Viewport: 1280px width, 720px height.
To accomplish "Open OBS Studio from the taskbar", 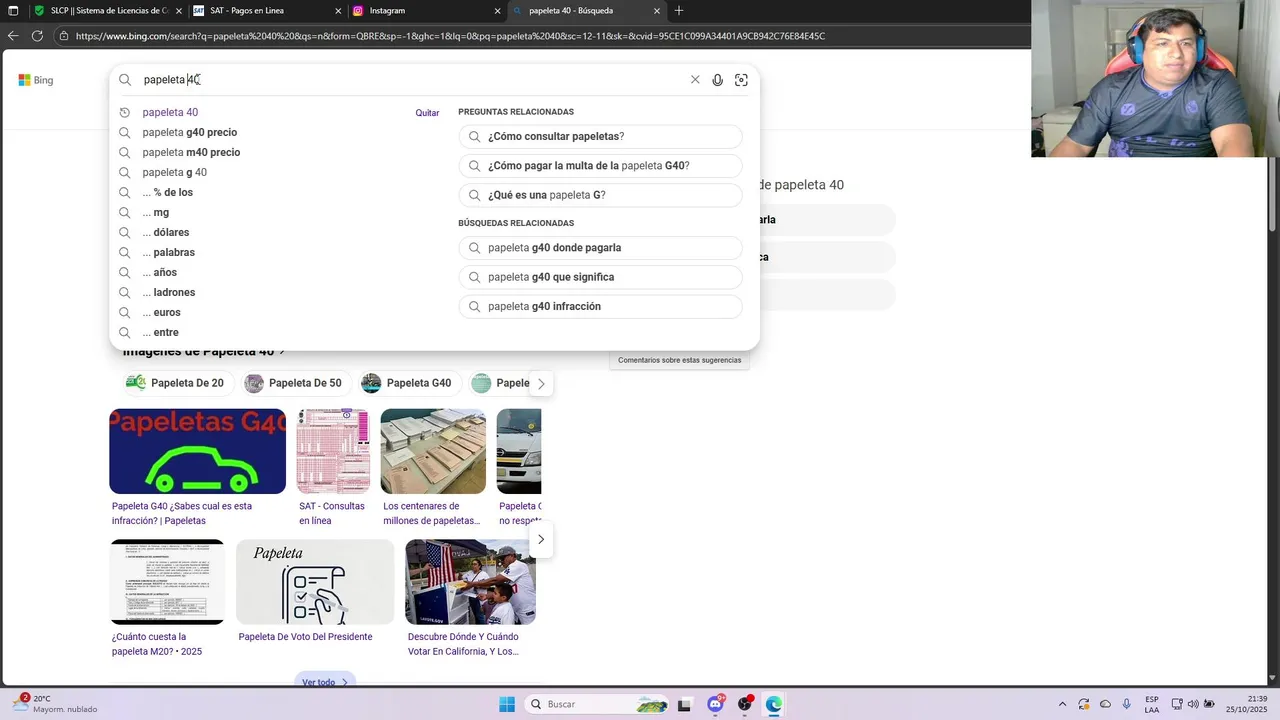I will pyautogui.click(x=745, y=704).
